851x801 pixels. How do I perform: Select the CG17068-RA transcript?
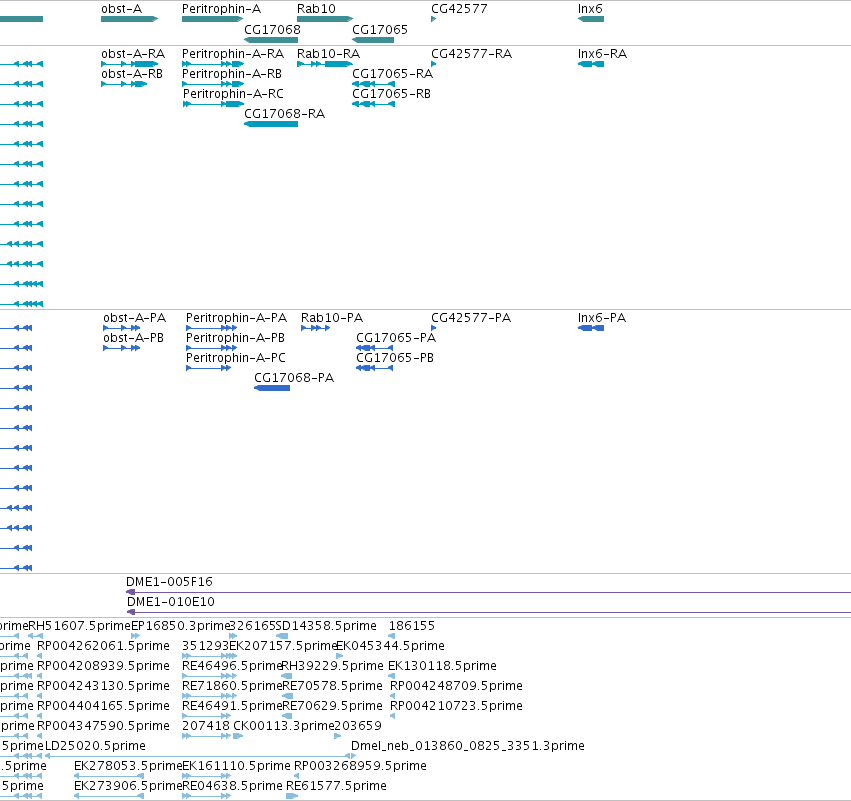[271, 124]
